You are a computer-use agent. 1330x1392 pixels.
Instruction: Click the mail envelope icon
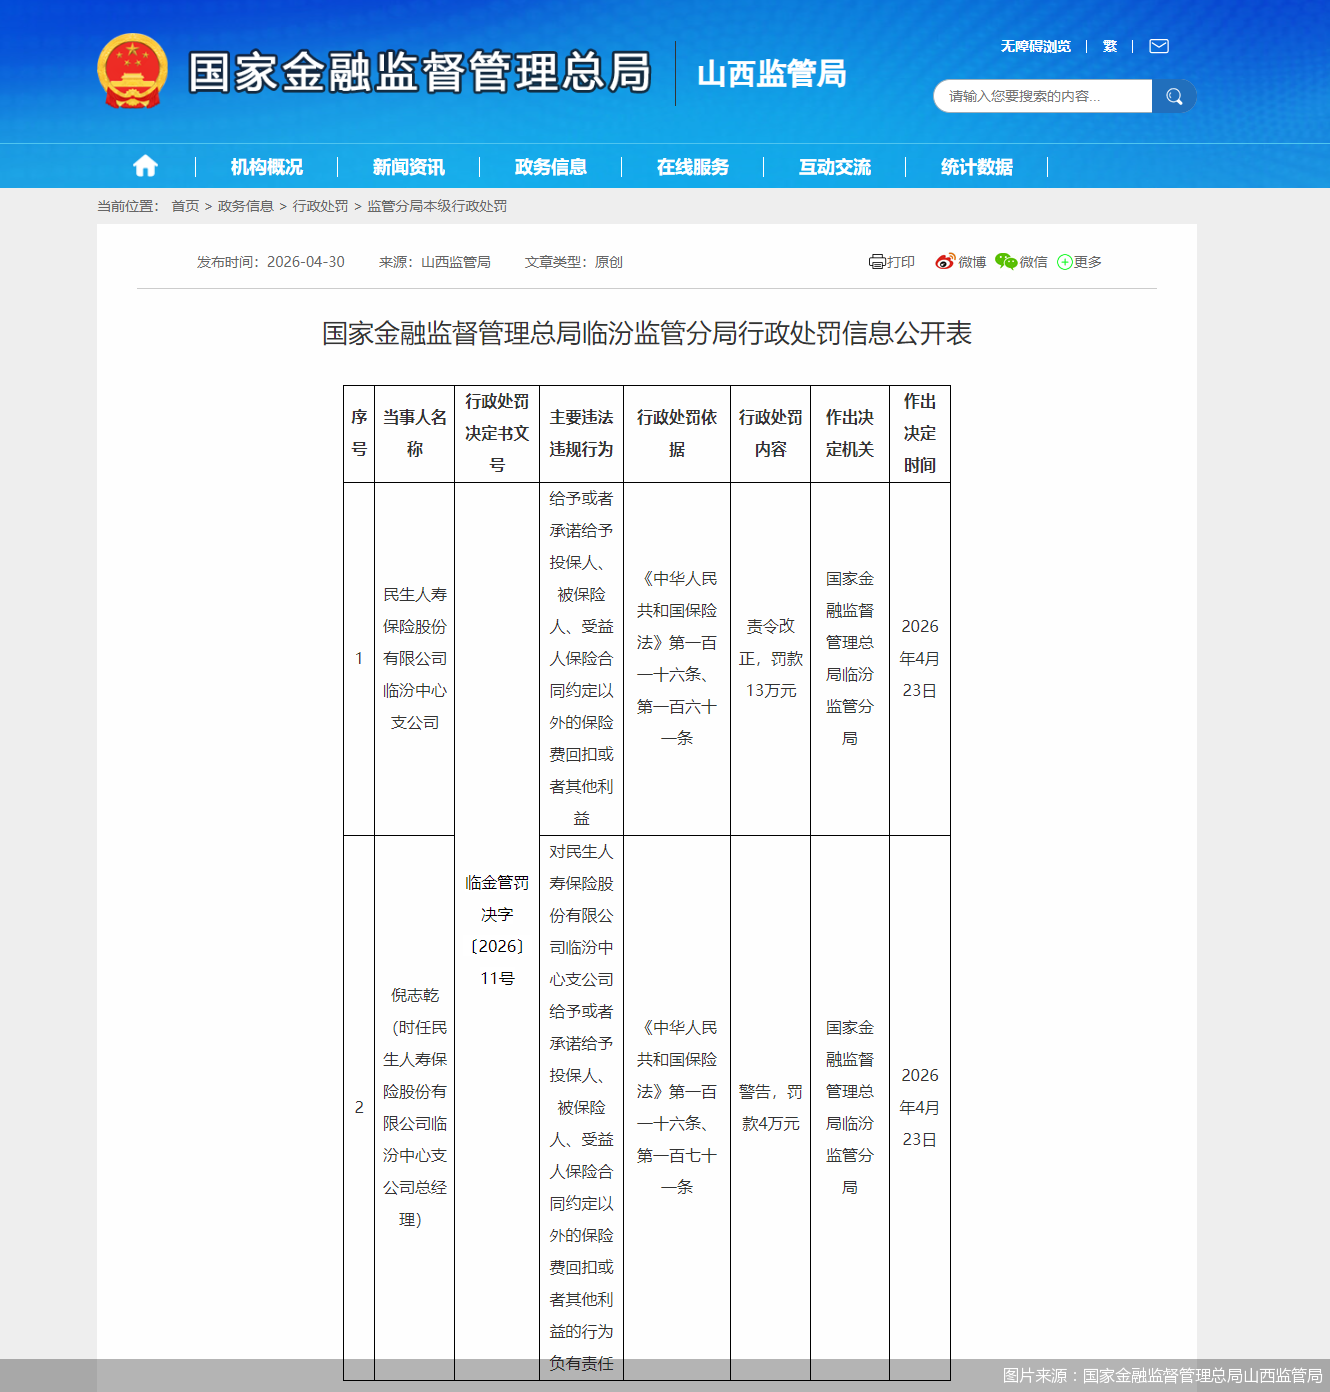1159,46
